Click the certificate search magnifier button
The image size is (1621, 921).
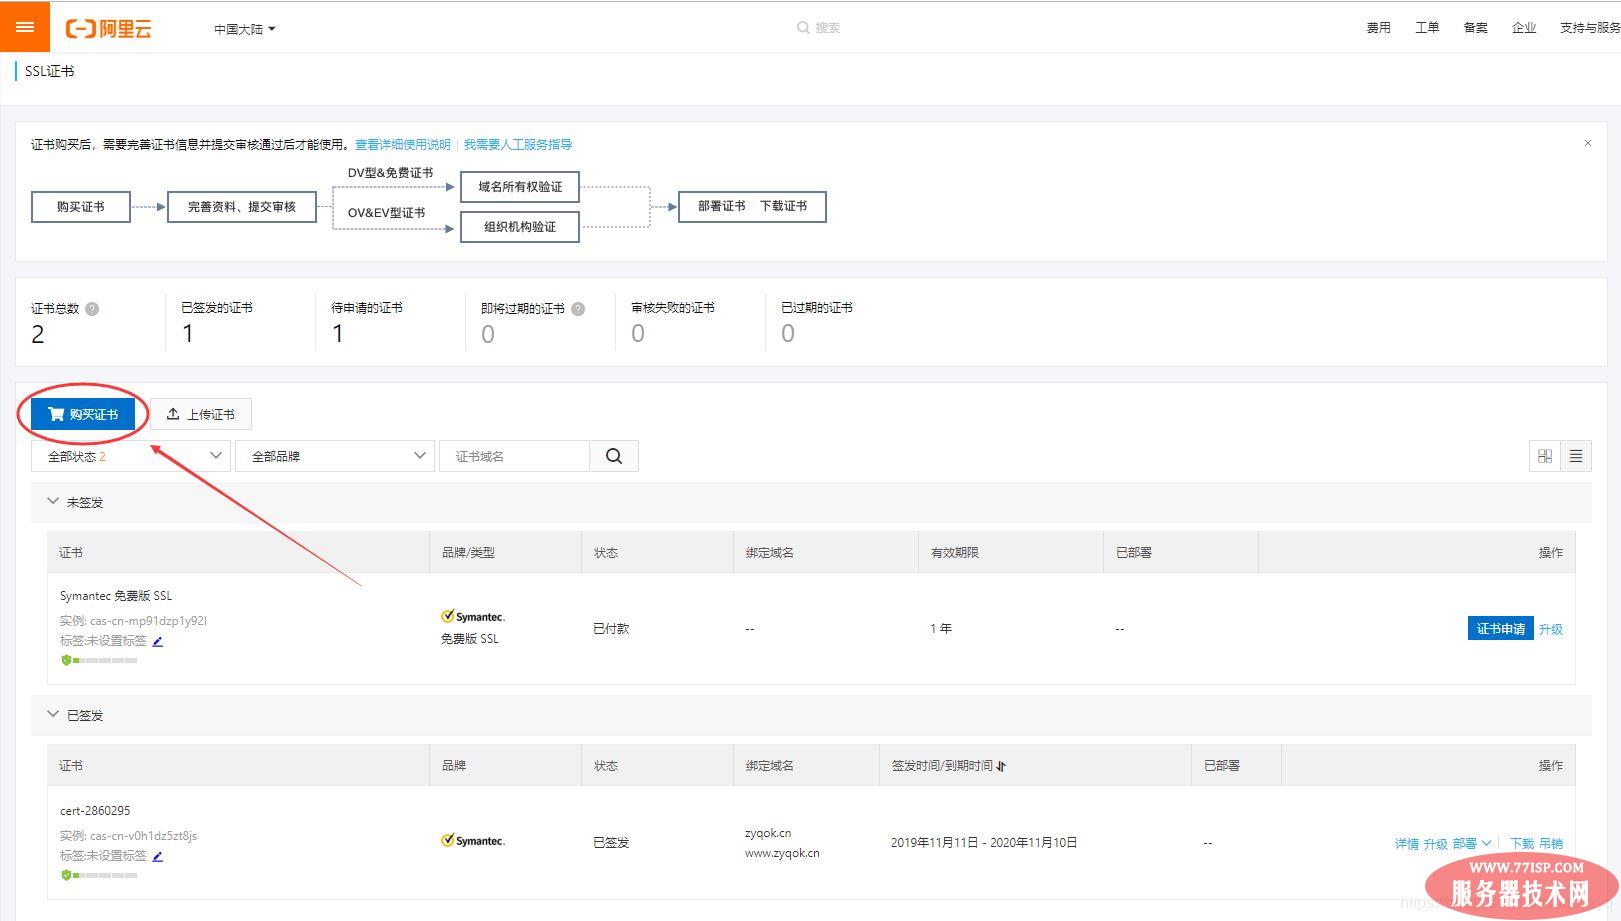pyautogui.click(x=614, y=456)
